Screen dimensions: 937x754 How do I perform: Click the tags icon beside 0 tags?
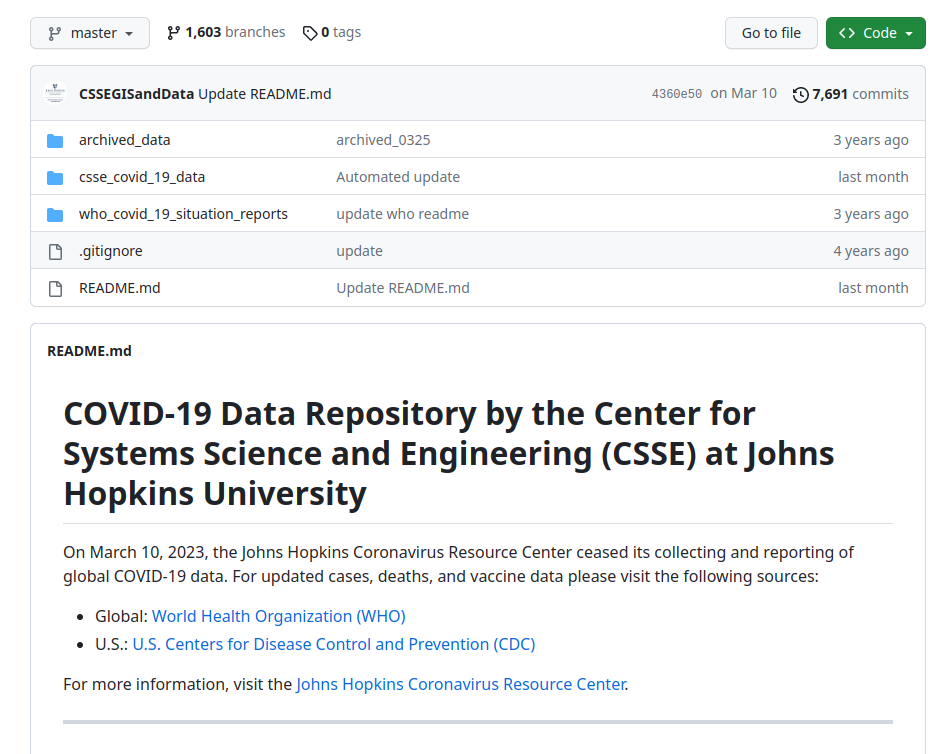coord(309,32)
